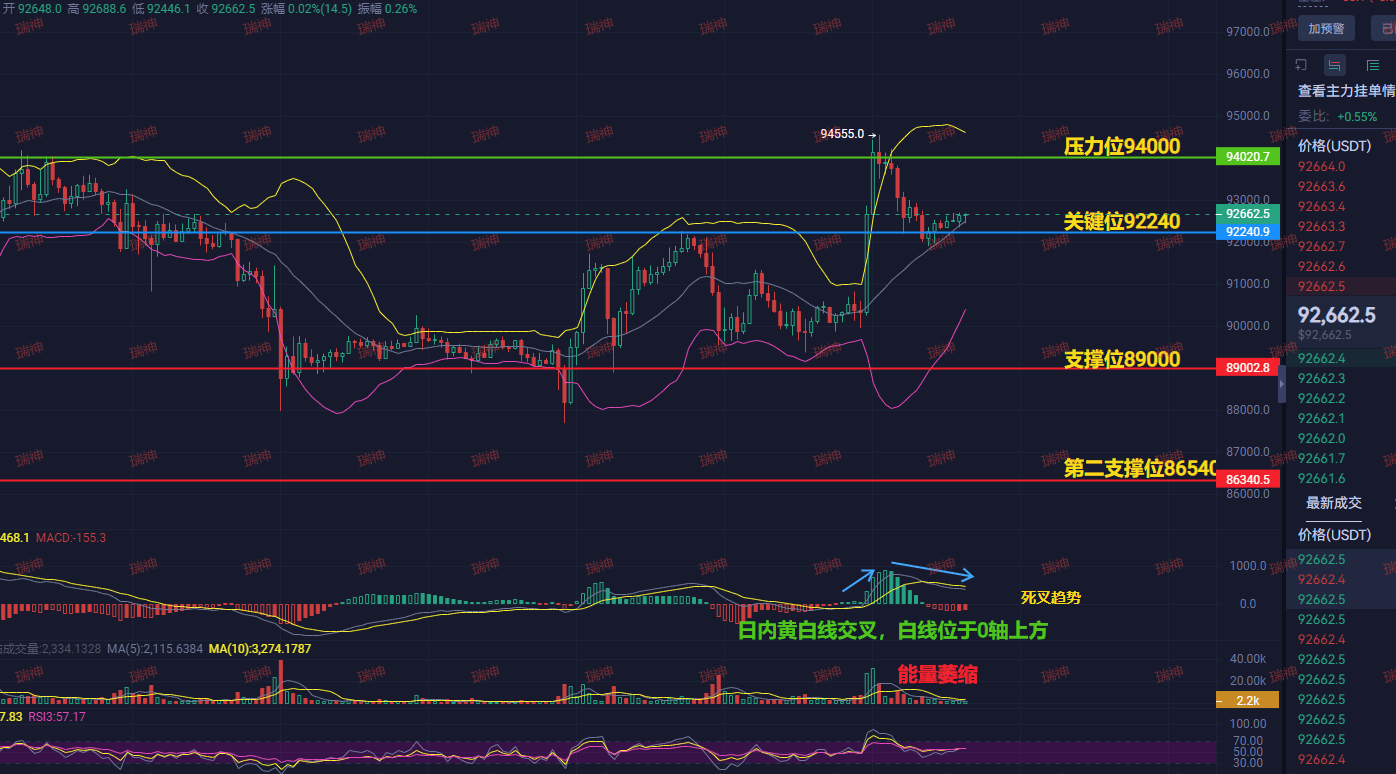Select the first order book layout icon
Screen dimensions: 1396x774
coord(1301,65)
